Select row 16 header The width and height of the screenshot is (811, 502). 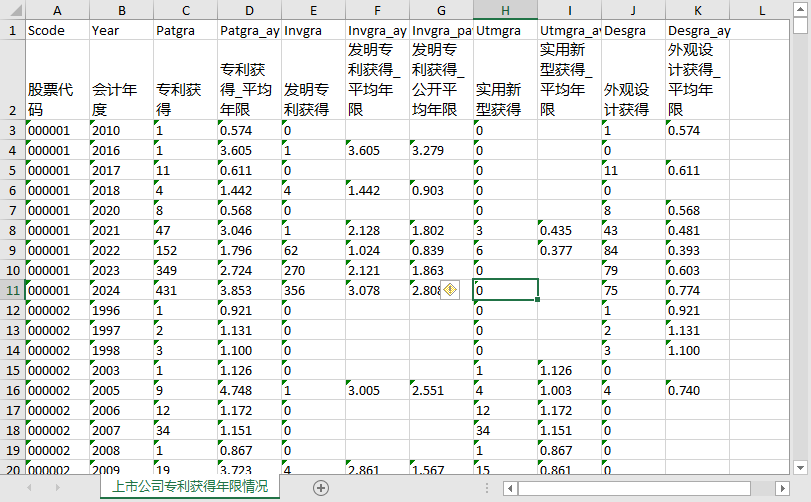click(x=12, y=390)
